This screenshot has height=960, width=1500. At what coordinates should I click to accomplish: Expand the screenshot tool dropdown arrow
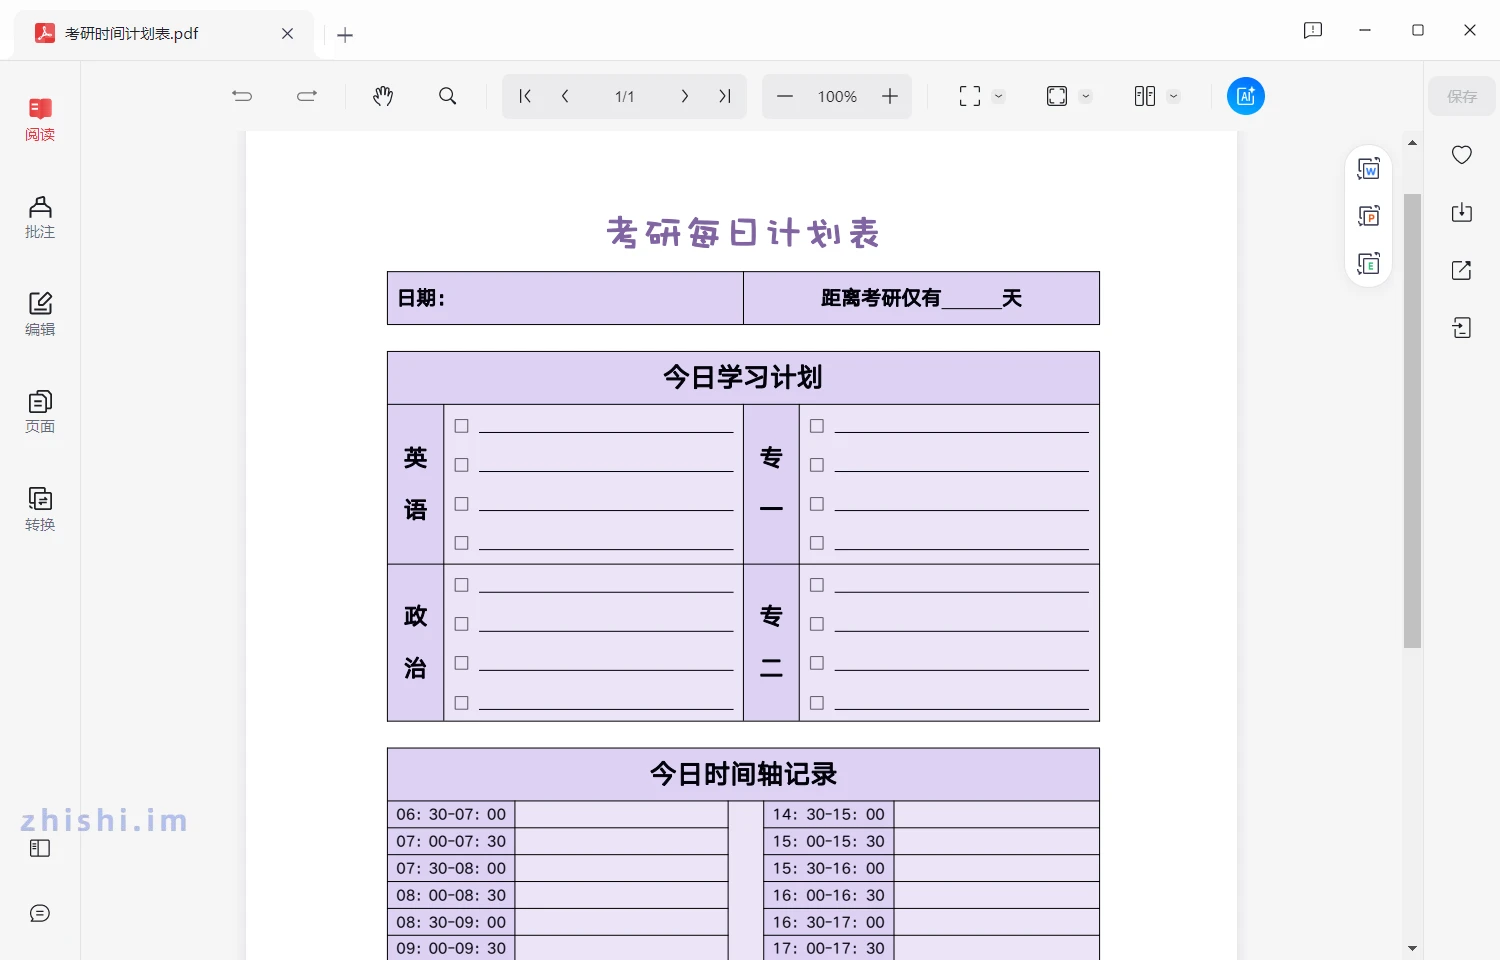[998, 96]
